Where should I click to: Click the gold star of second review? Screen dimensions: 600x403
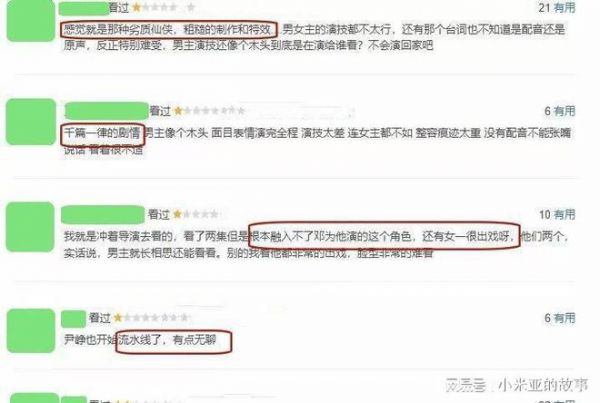tap(178, 111)
